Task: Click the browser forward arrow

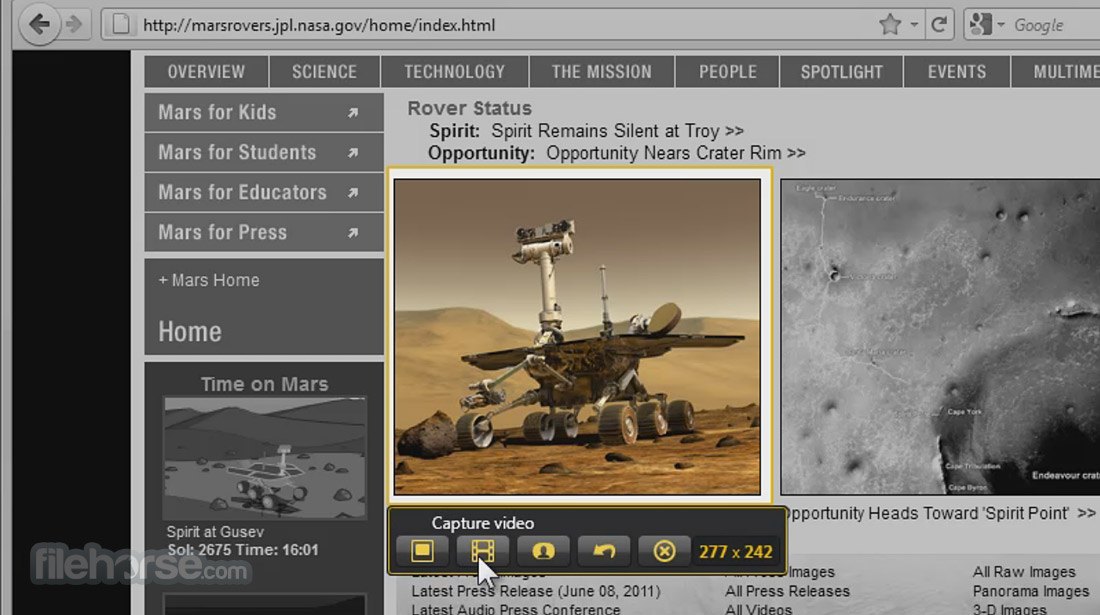Action: pos(74,25)
